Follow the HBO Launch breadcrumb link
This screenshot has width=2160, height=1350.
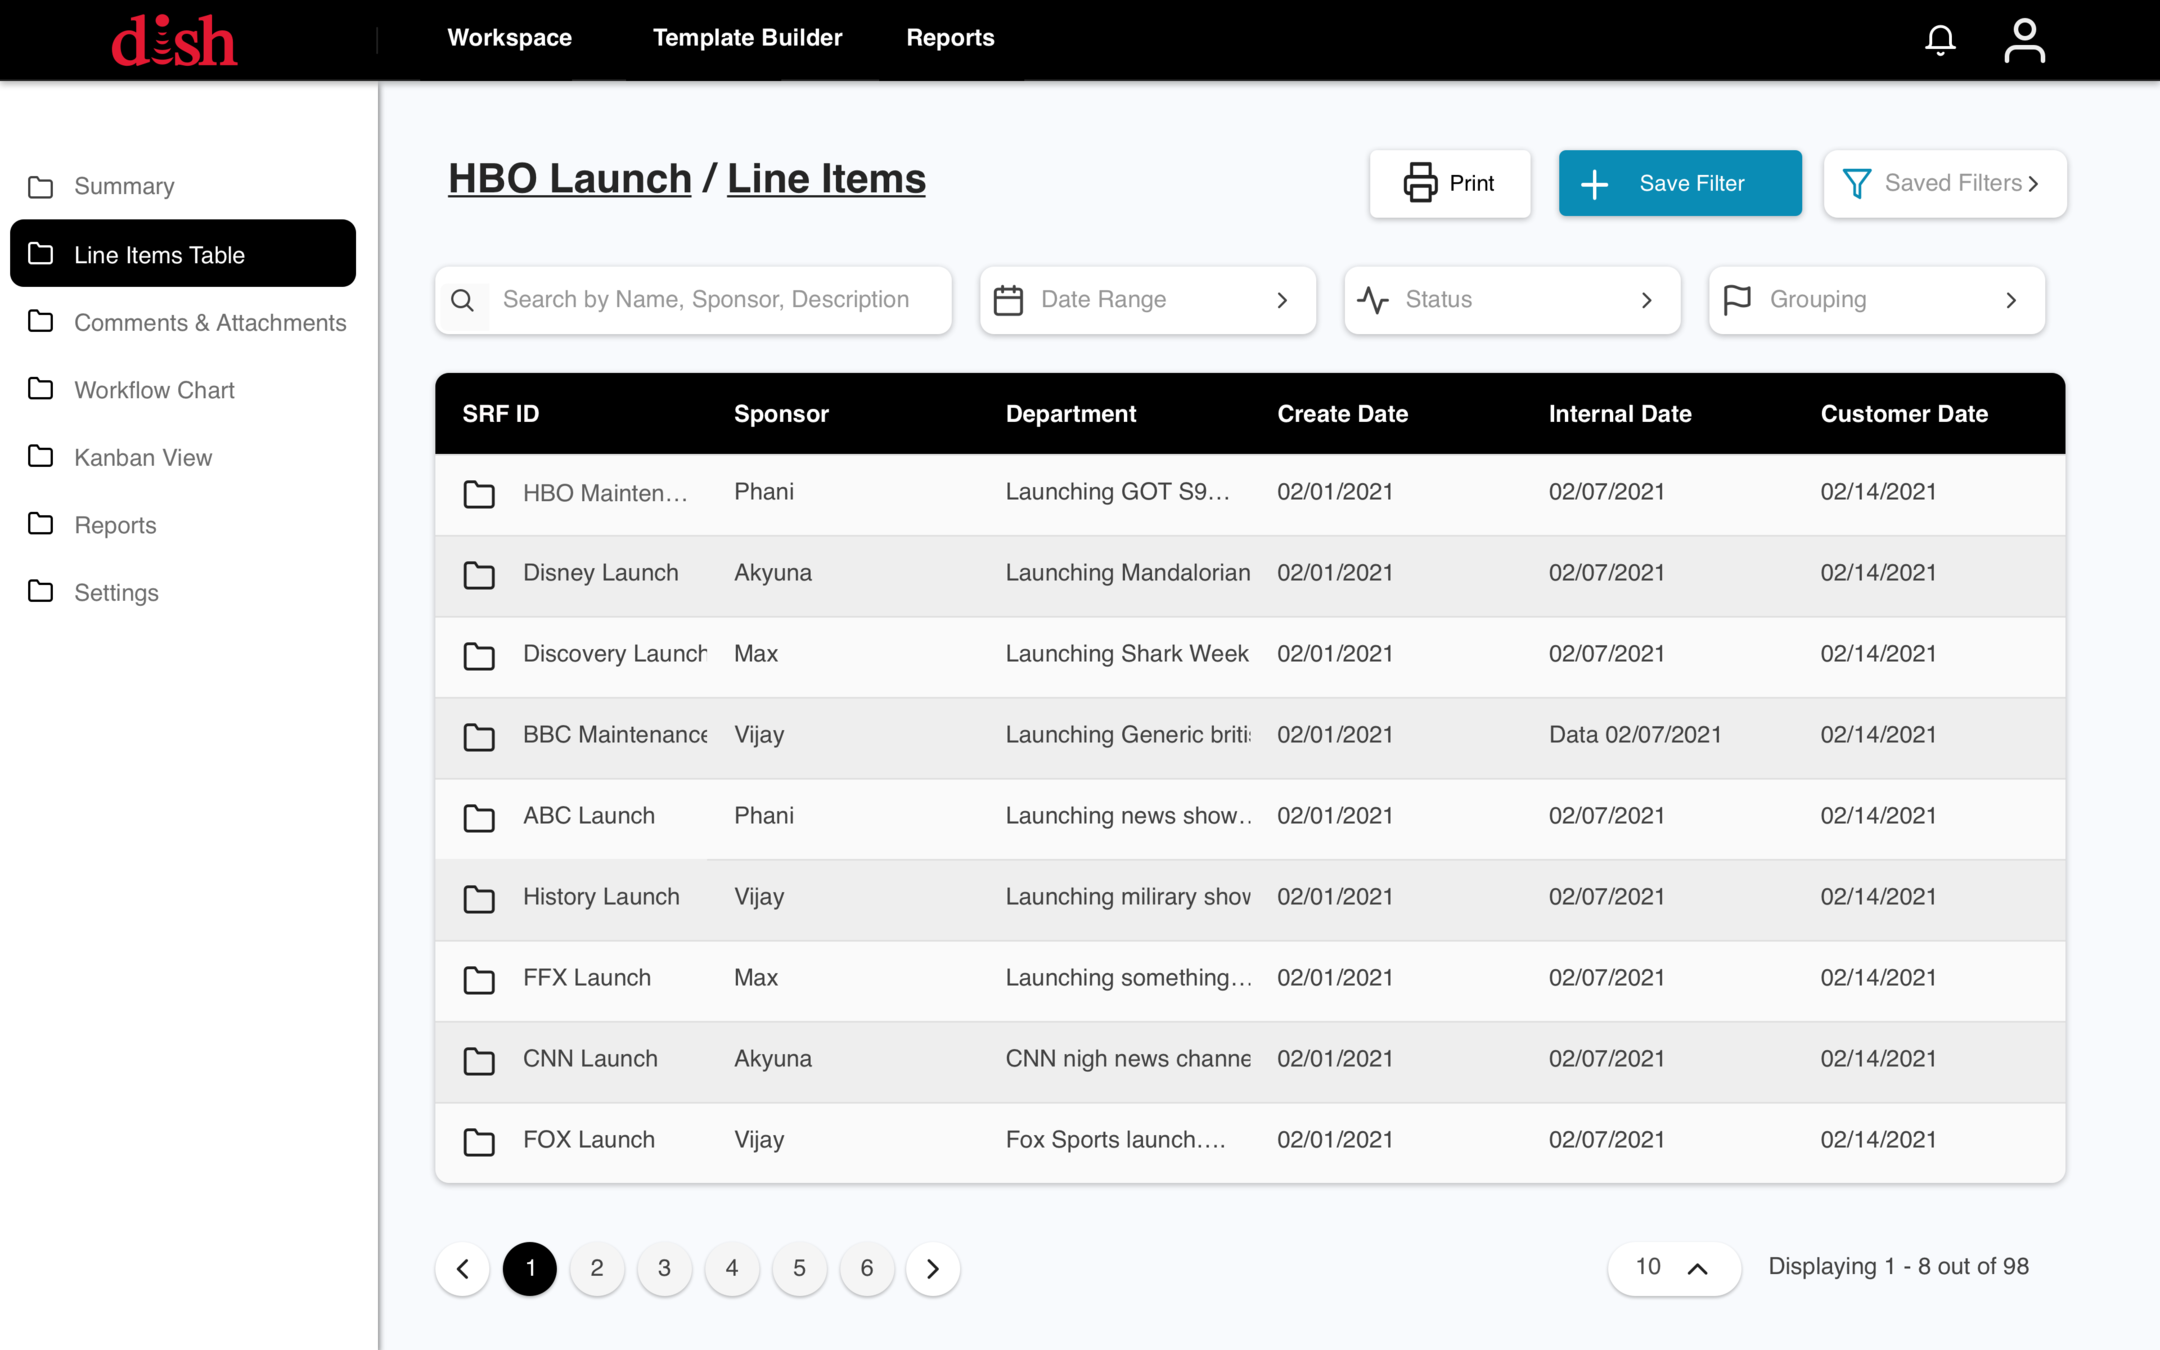pyautogui.click(x=569, y=179)
